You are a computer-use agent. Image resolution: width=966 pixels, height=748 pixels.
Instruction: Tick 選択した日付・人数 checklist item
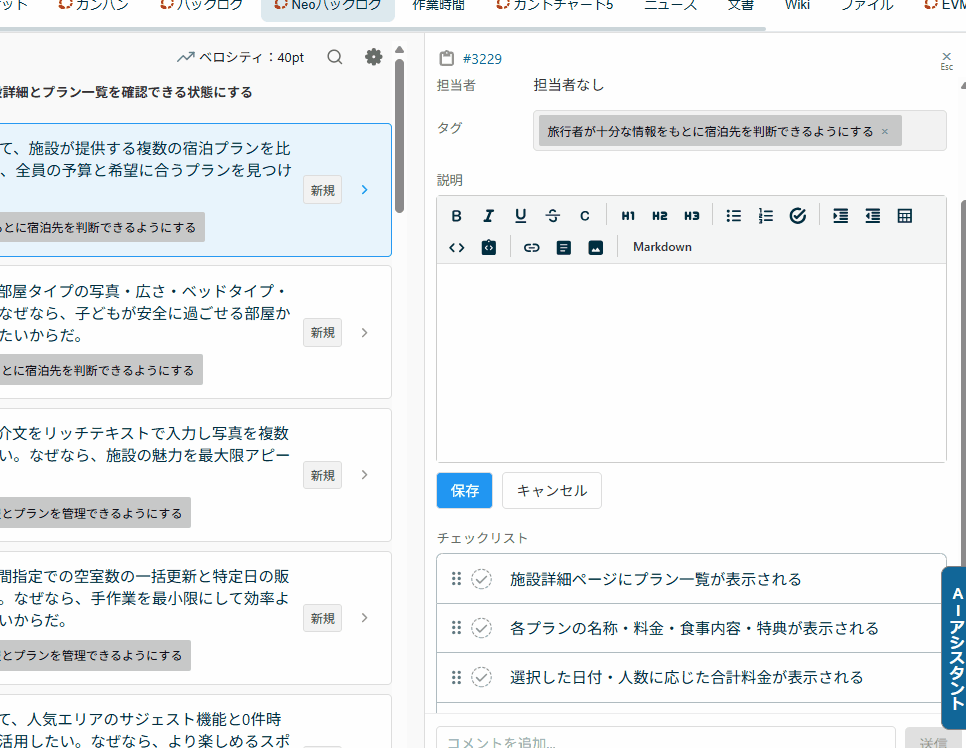(x=482, y=677)
